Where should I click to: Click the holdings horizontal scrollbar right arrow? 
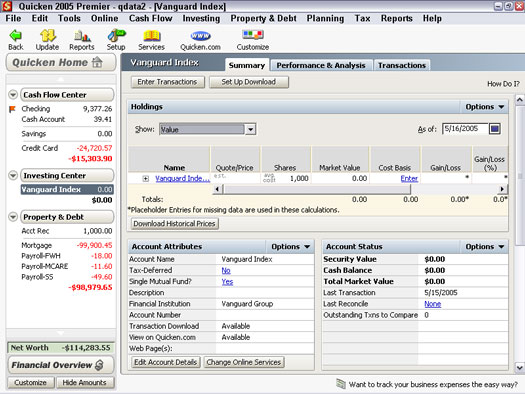(x=502, y=189)
